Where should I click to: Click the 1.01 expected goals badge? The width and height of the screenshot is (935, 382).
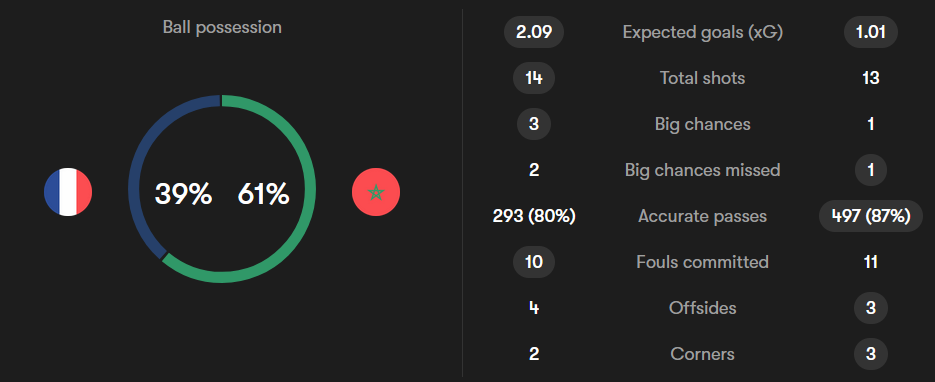tap(871, 32)
